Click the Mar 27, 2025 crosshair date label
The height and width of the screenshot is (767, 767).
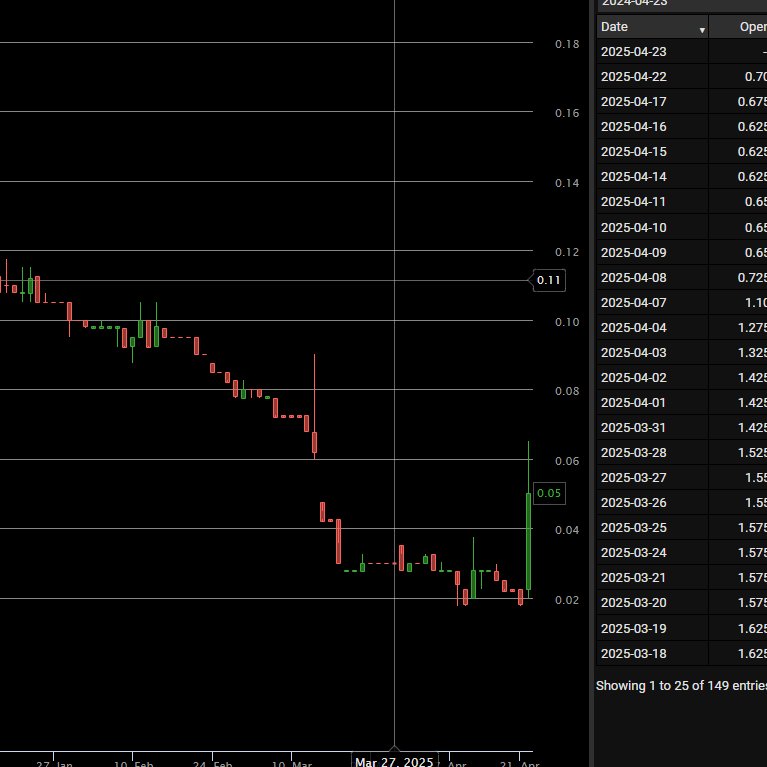394,761
